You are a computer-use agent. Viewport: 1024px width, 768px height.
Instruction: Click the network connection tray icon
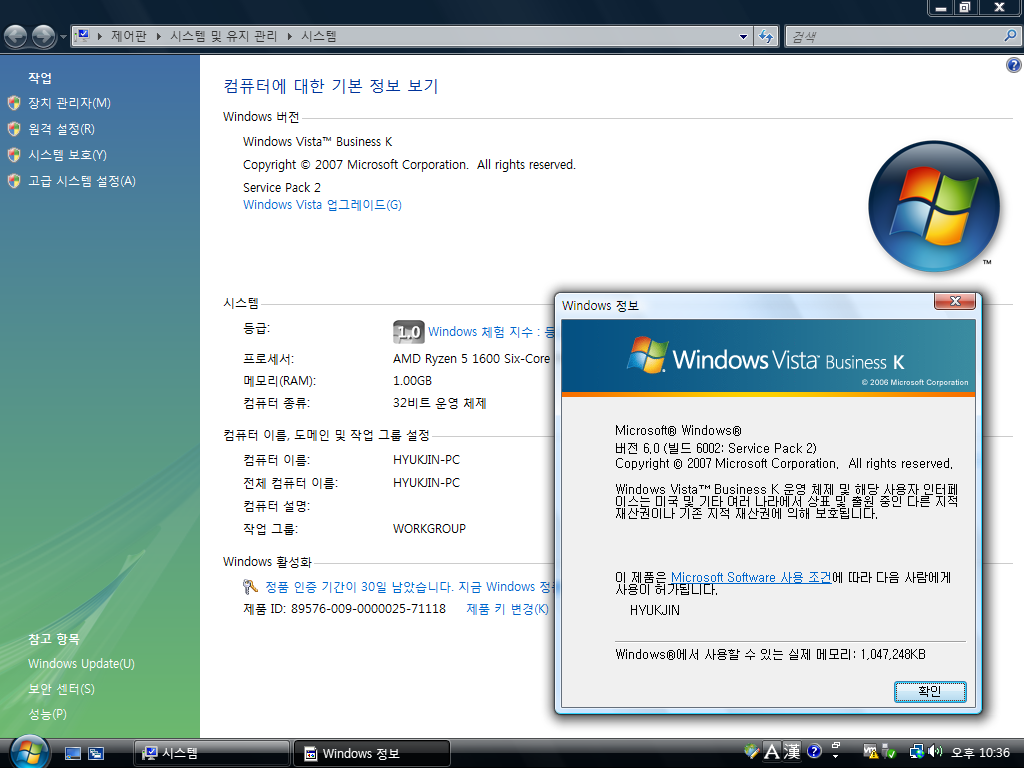(917, 752)
